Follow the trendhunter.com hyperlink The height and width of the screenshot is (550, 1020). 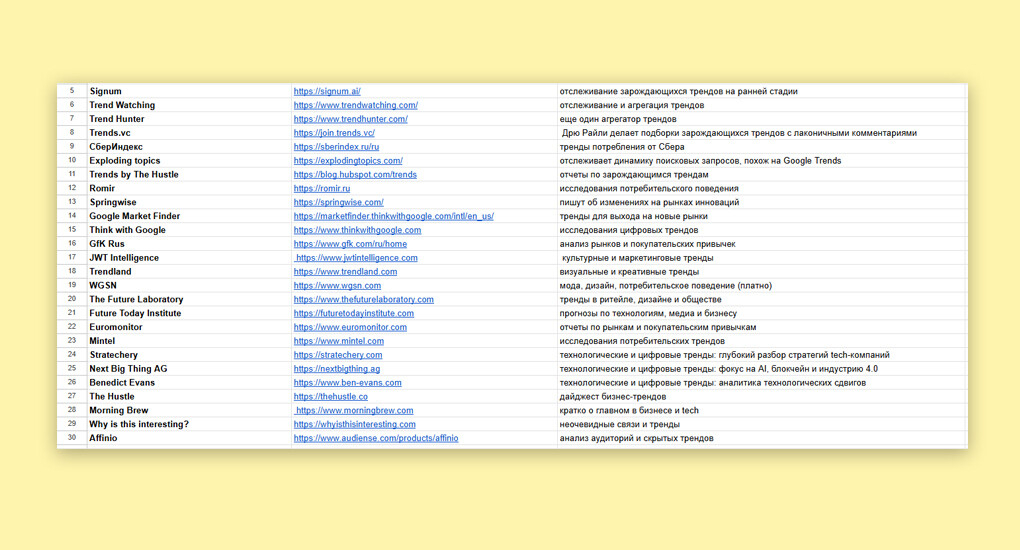[350, 119]
